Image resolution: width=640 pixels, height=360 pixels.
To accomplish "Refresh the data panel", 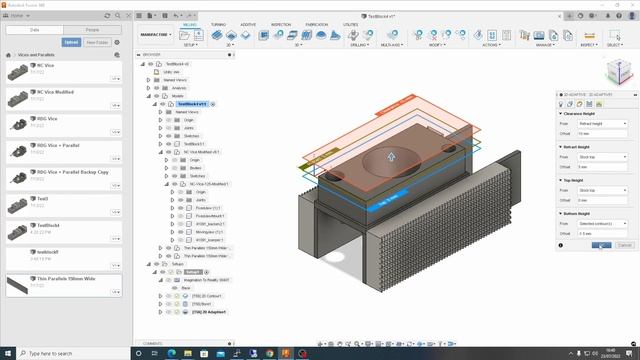I will (107, 16).
